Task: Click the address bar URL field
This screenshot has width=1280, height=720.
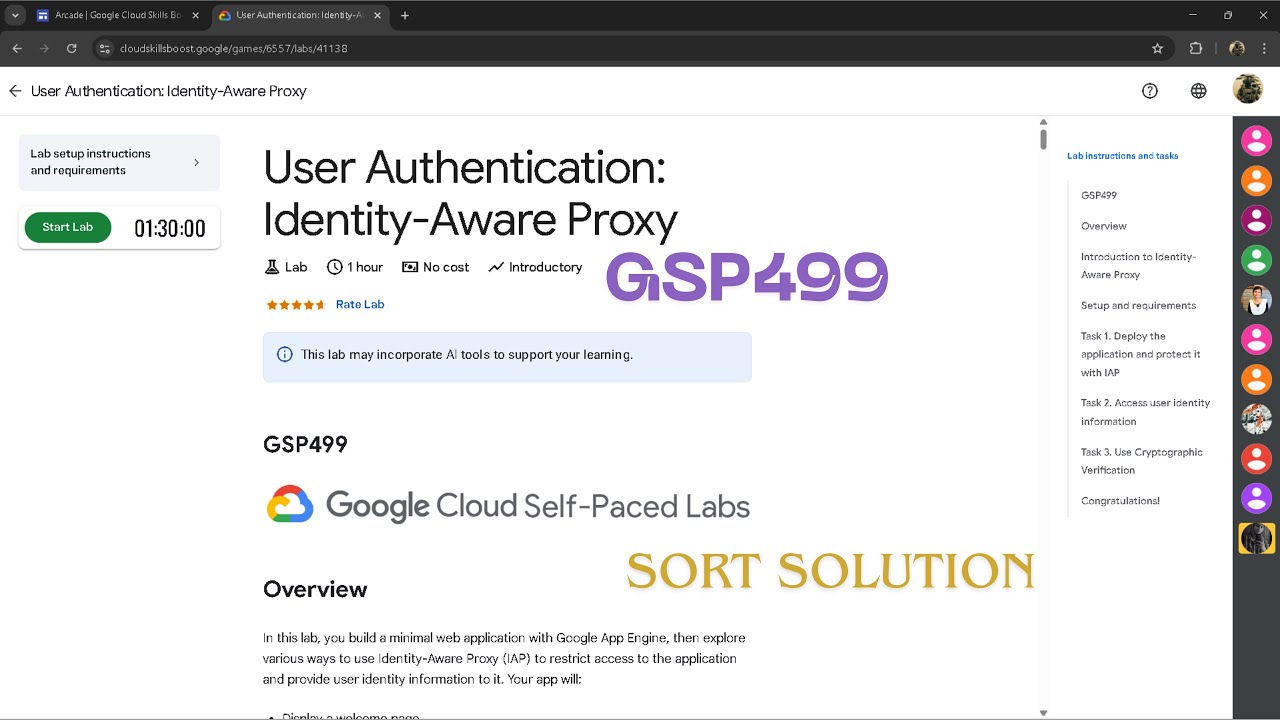Action: pyautogui.click(x=630, y=48)
